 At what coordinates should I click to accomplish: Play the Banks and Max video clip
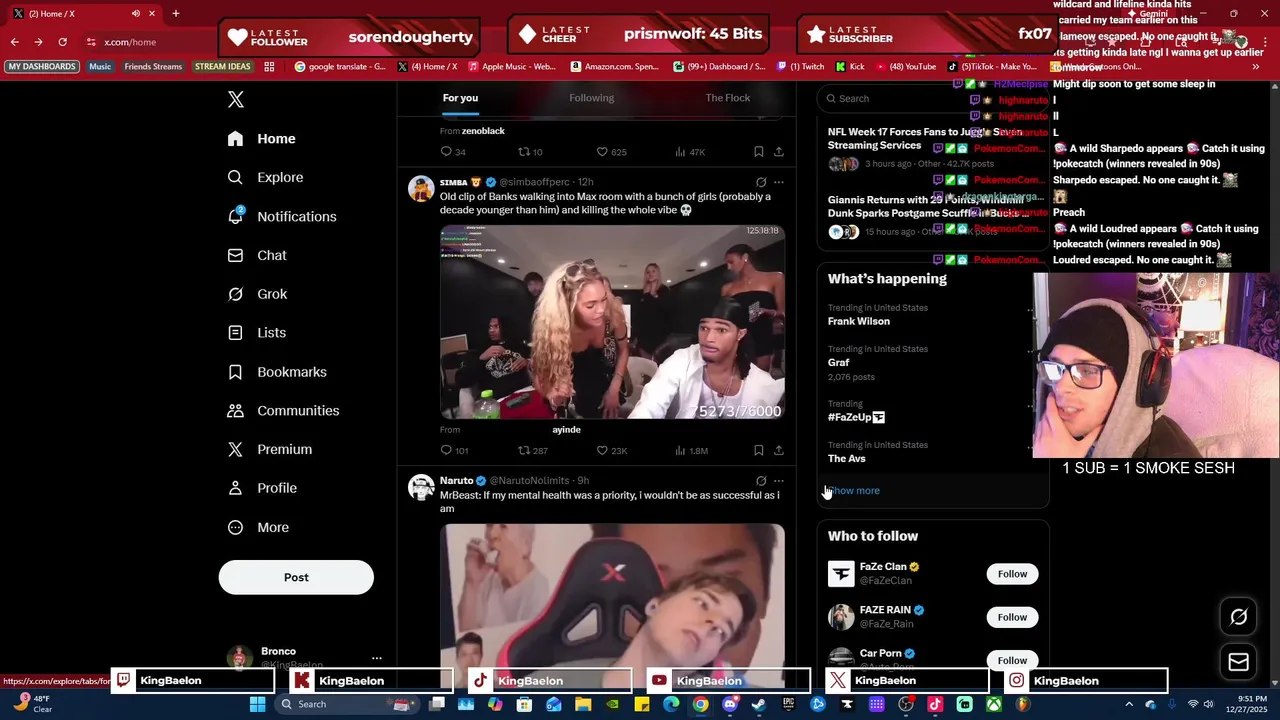612,322
